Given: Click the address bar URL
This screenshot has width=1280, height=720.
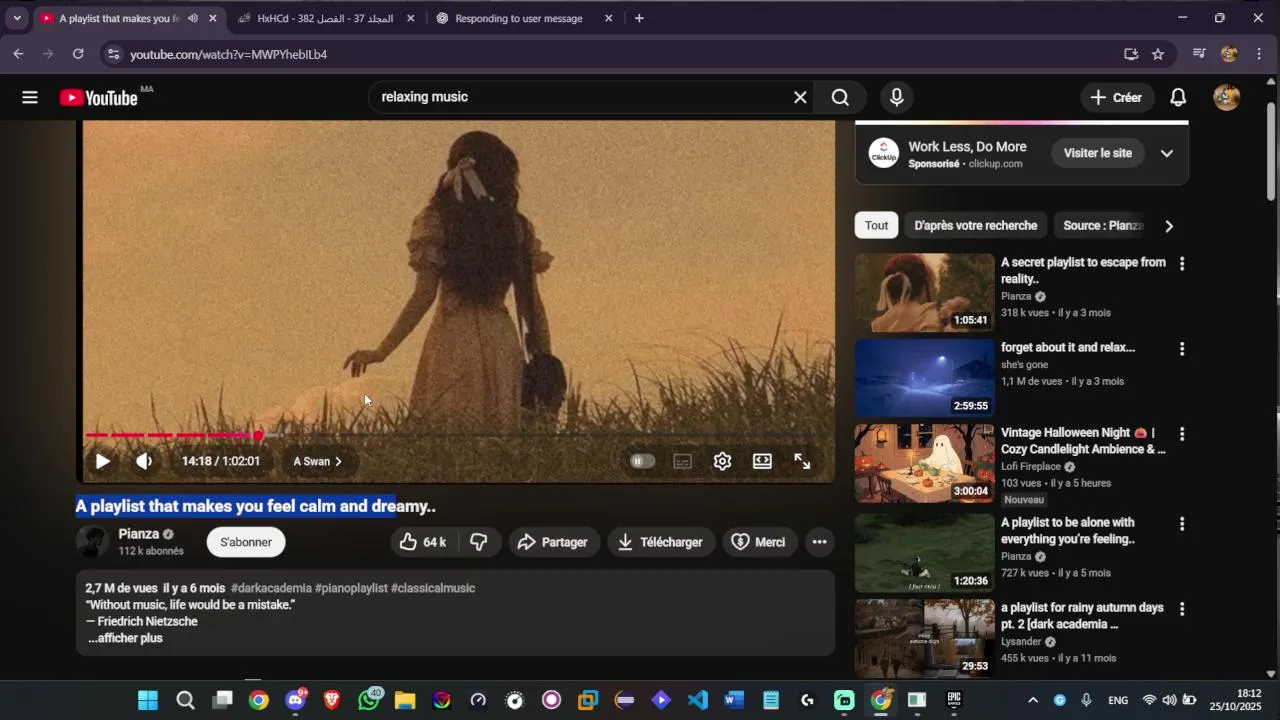Looking at the screenshot, I should point(228,54).
